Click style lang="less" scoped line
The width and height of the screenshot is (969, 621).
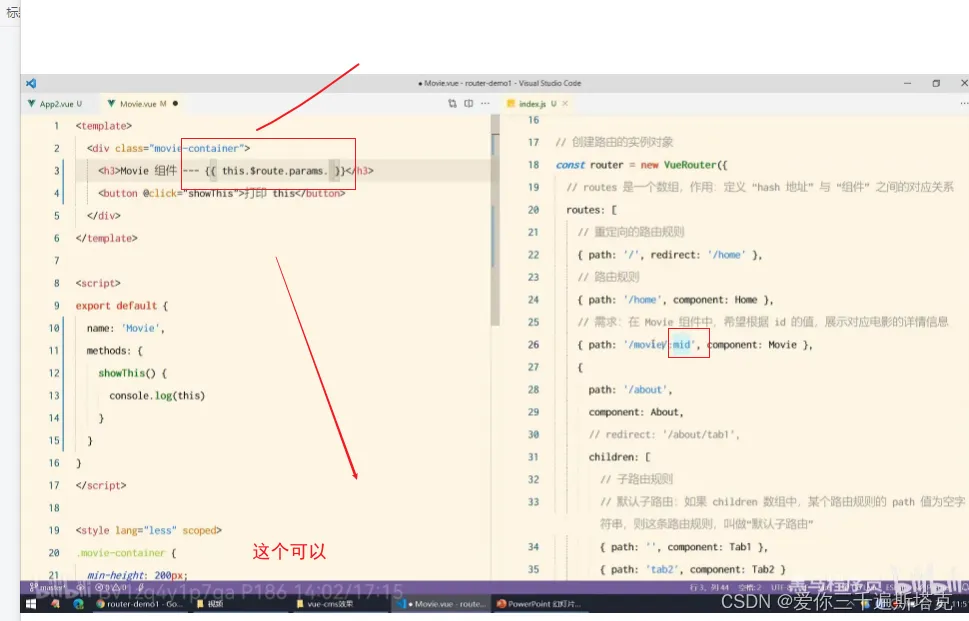[148, 530]
